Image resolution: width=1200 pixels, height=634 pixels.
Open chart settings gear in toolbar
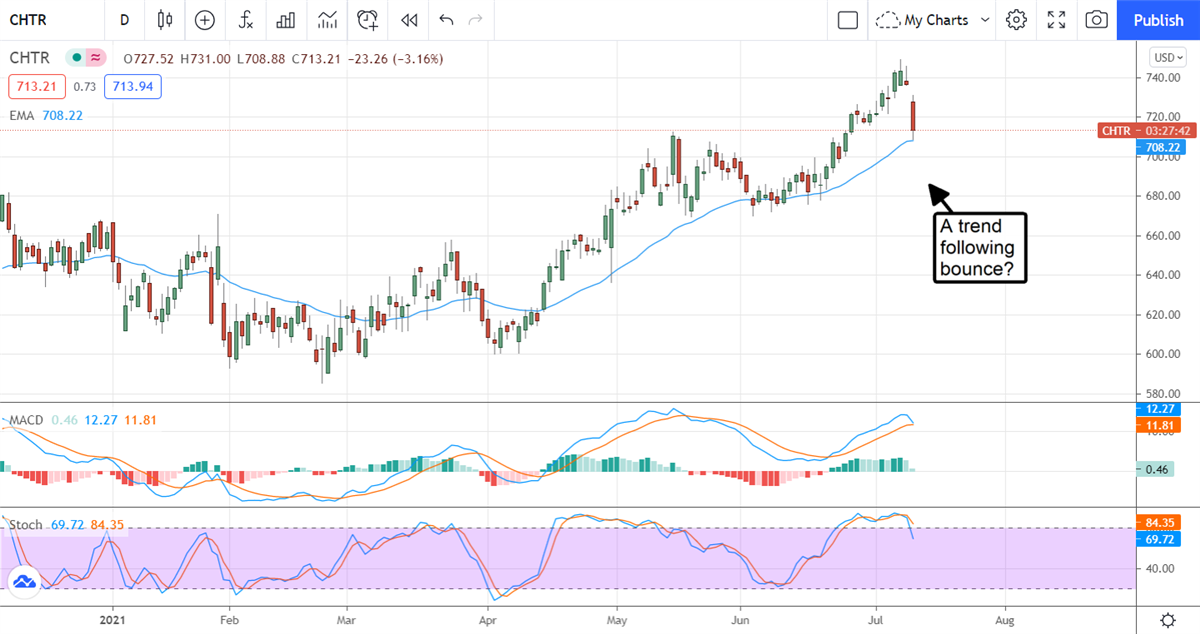1017,19
